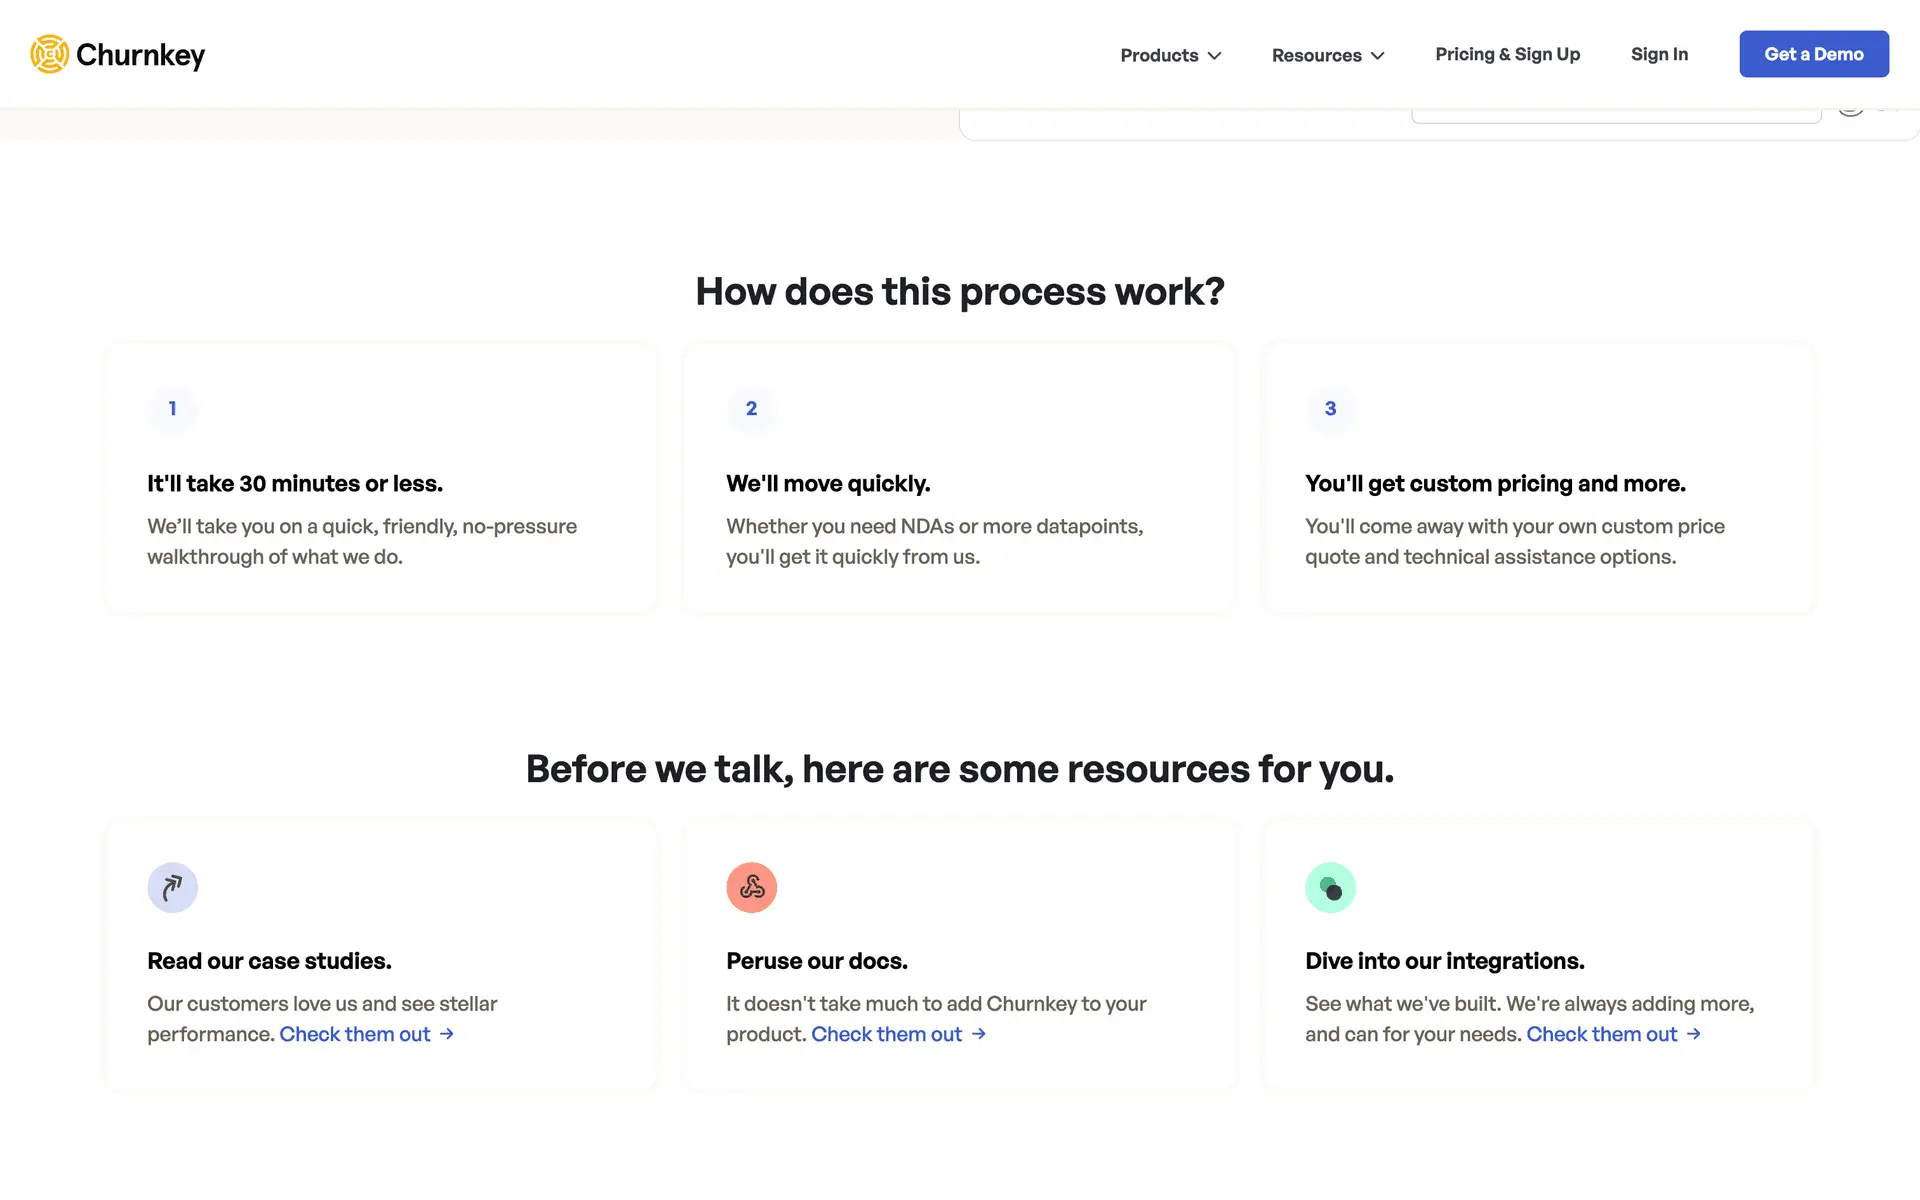Click the step 2 number badge

[x=751, y=408]
